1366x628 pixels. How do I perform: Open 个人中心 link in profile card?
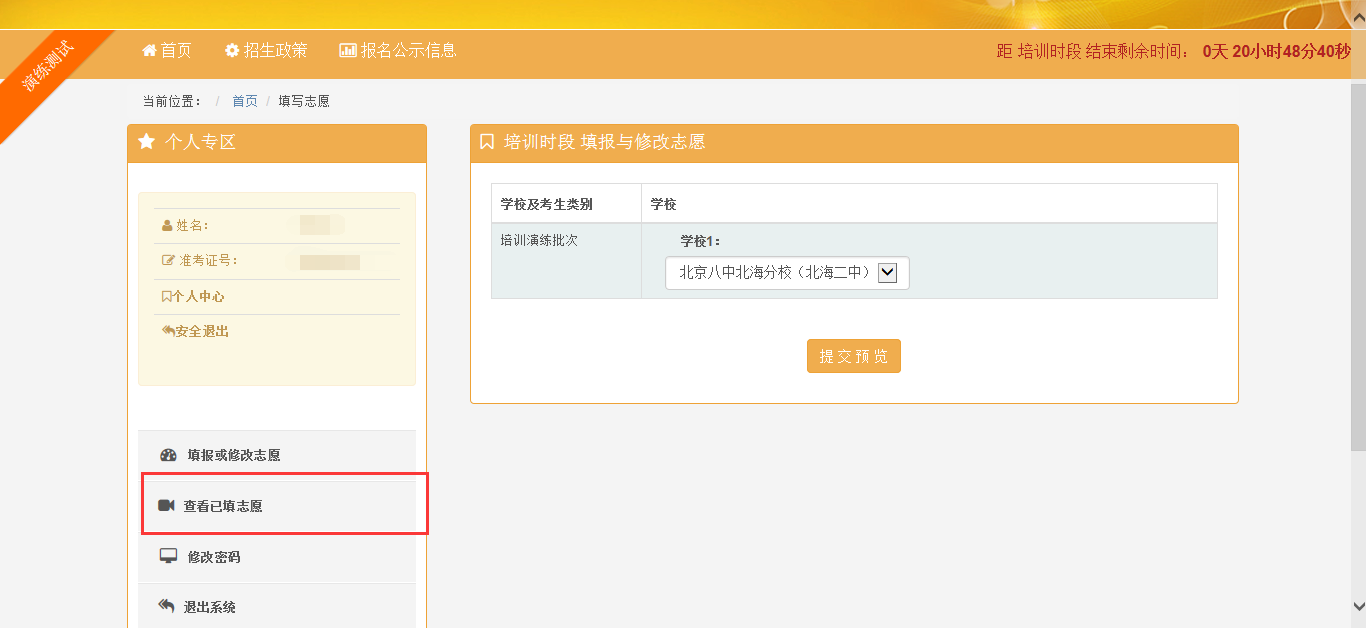coord(193,297)
